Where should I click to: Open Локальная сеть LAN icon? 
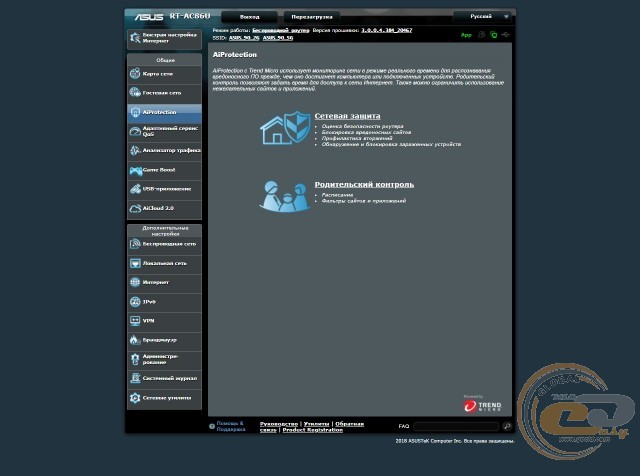pyautogui.click(x=135, y=263)
